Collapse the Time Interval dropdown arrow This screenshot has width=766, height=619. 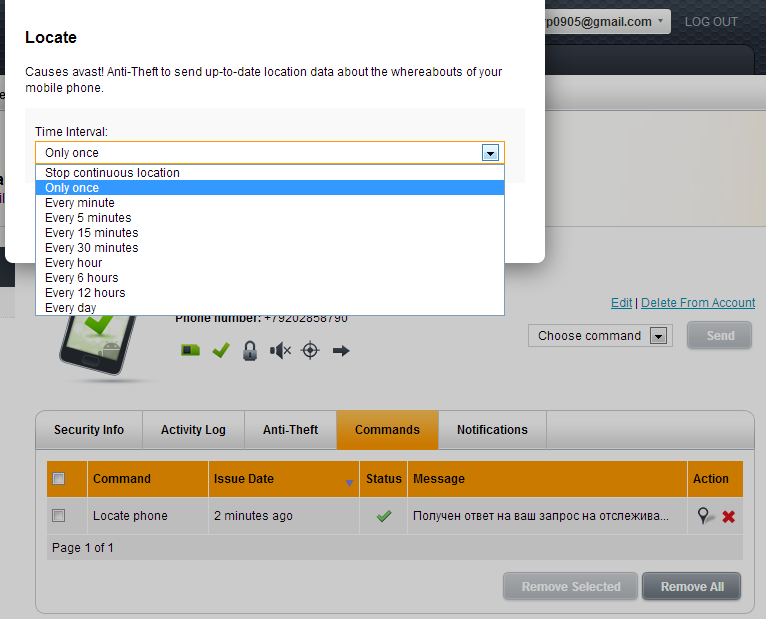(490, 153)
